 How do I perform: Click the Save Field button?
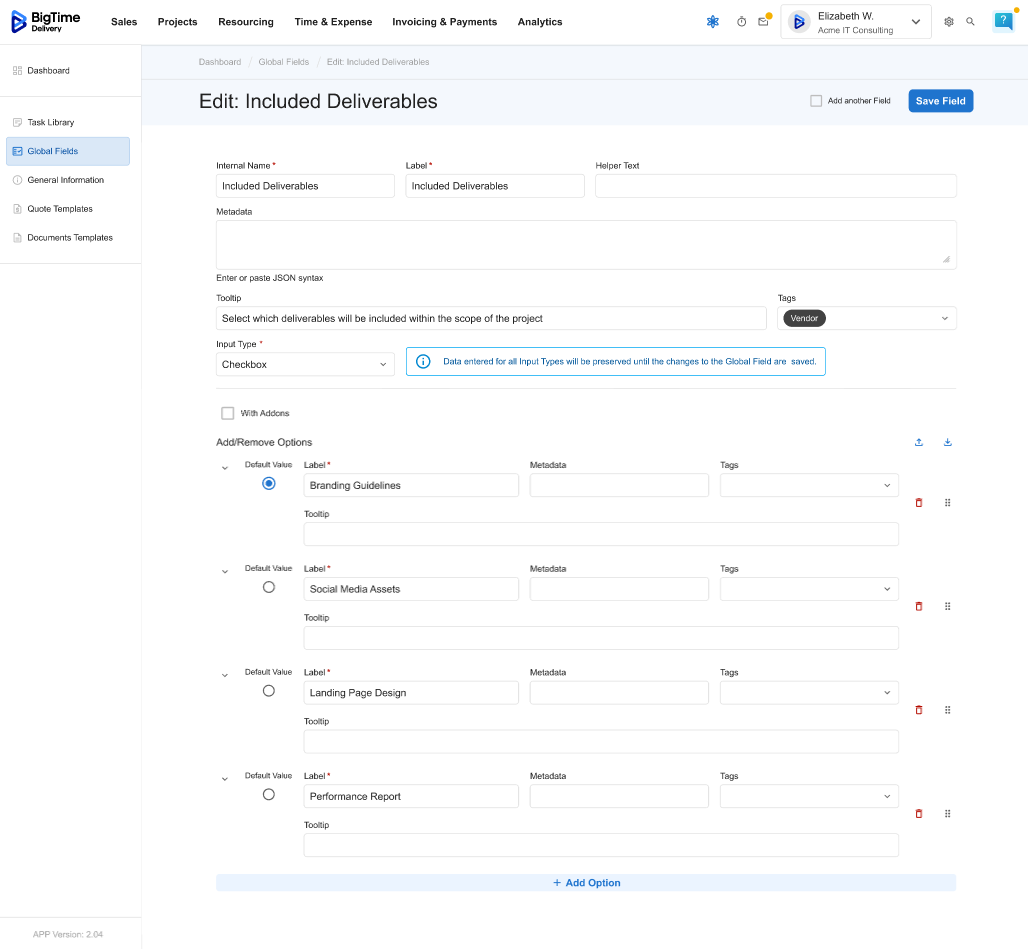point(940,101)
